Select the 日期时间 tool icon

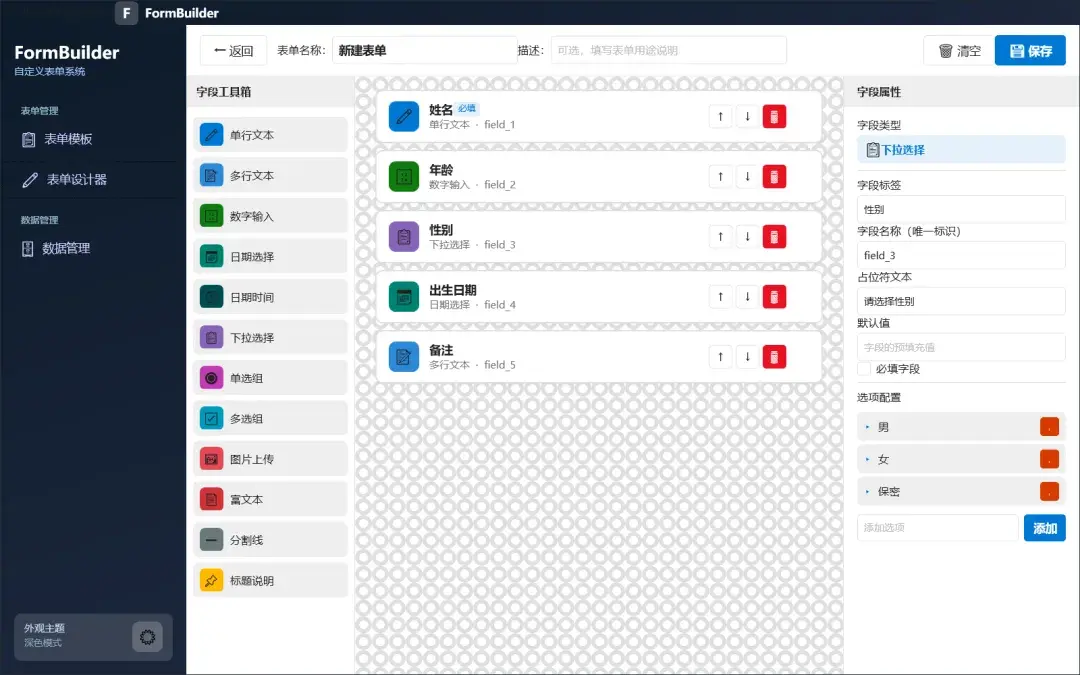tap(211, 297)
